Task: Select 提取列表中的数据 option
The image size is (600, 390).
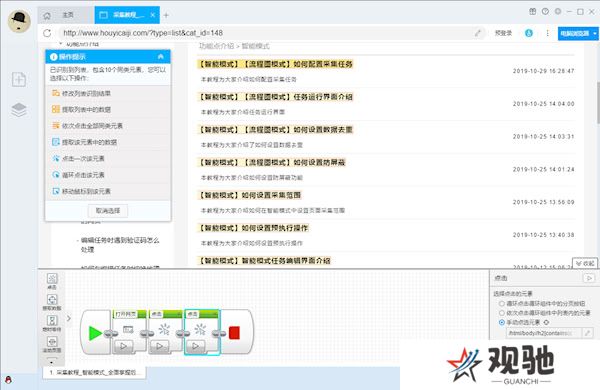Action: pyautogui.click(x=108, y=109)
